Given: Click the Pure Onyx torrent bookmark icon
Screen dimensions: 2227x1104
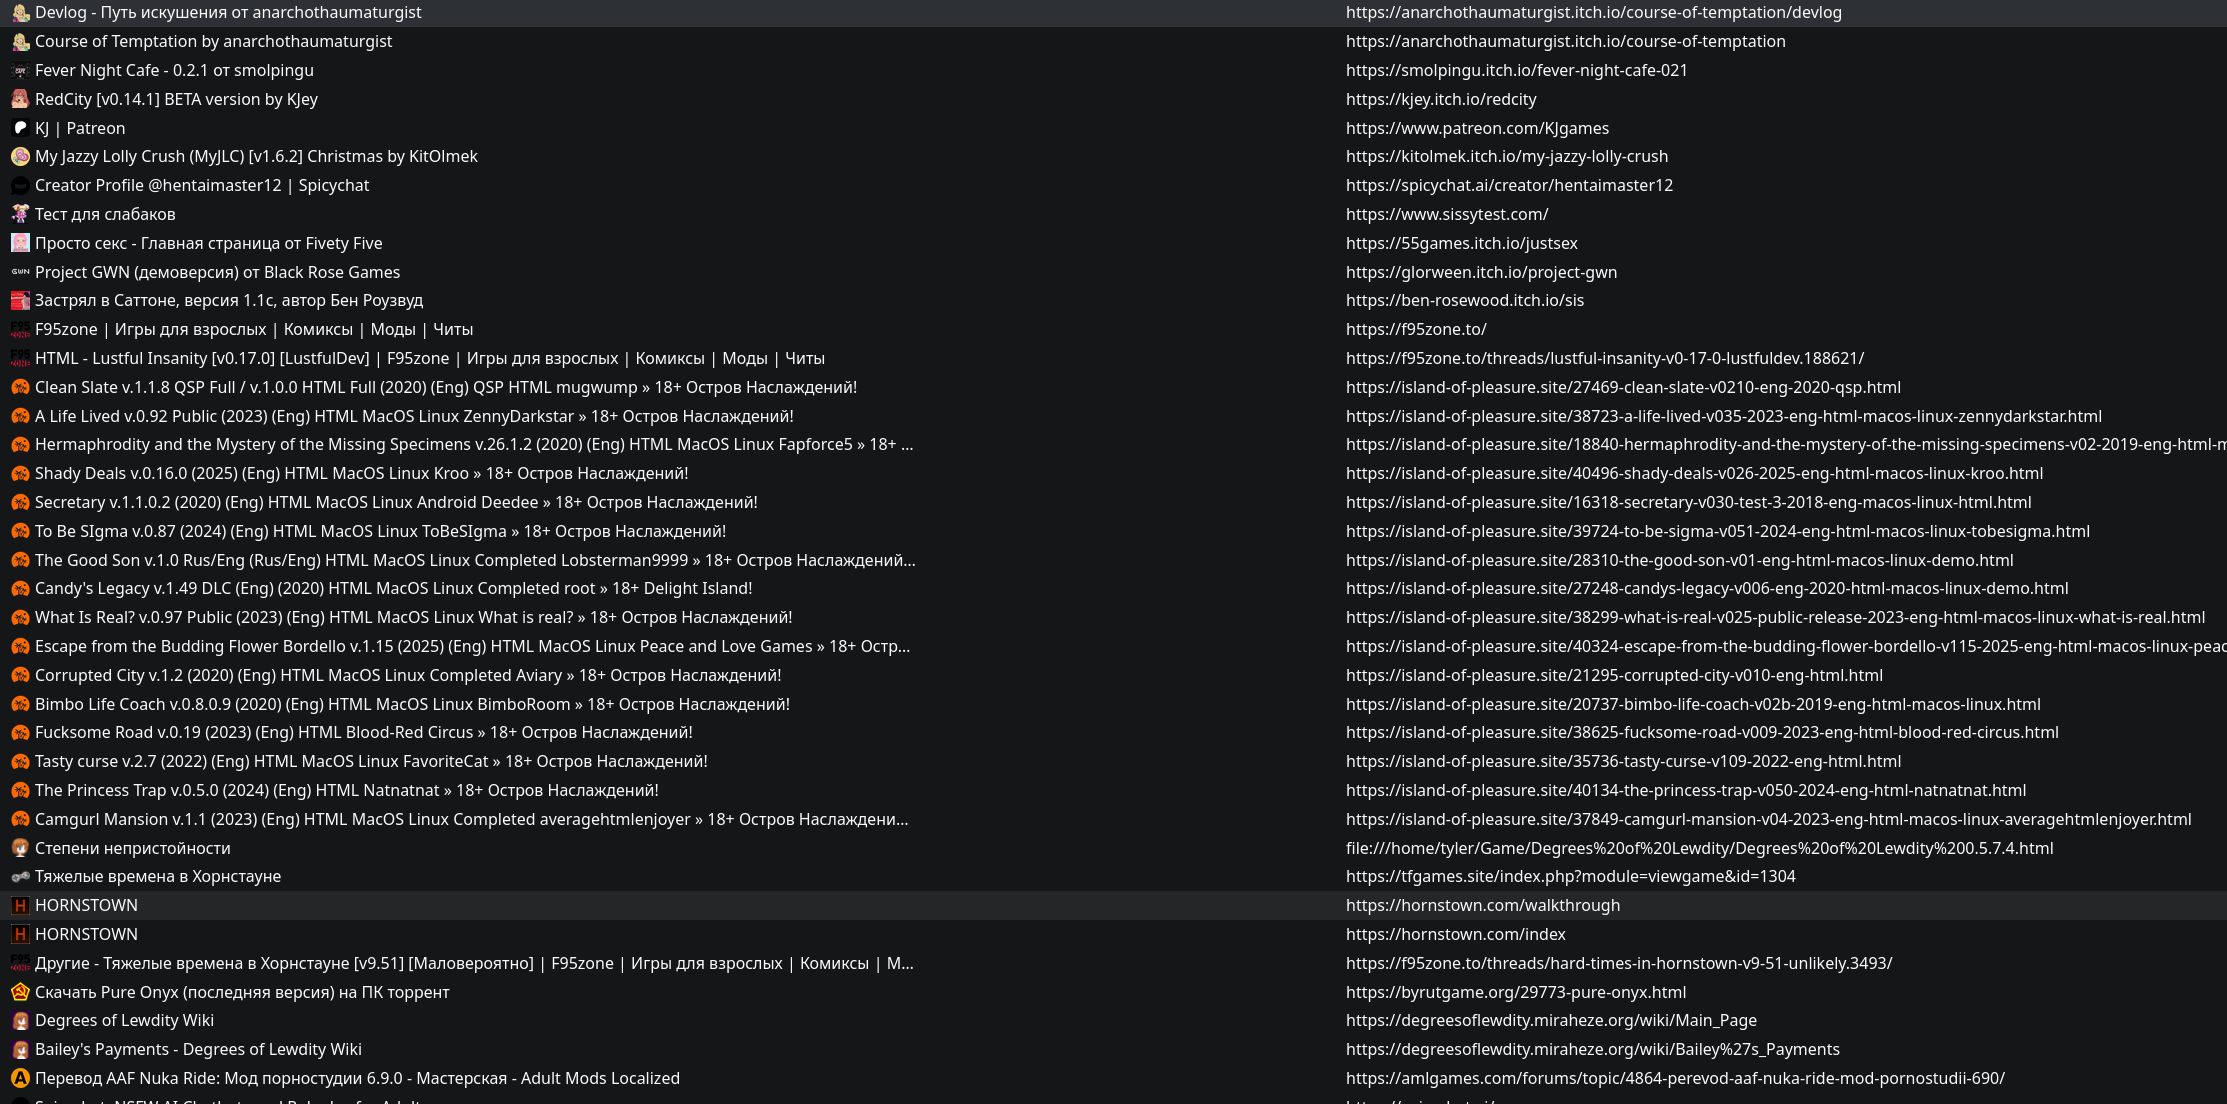Looking at the screenshot, I should [x=20, y=992].
